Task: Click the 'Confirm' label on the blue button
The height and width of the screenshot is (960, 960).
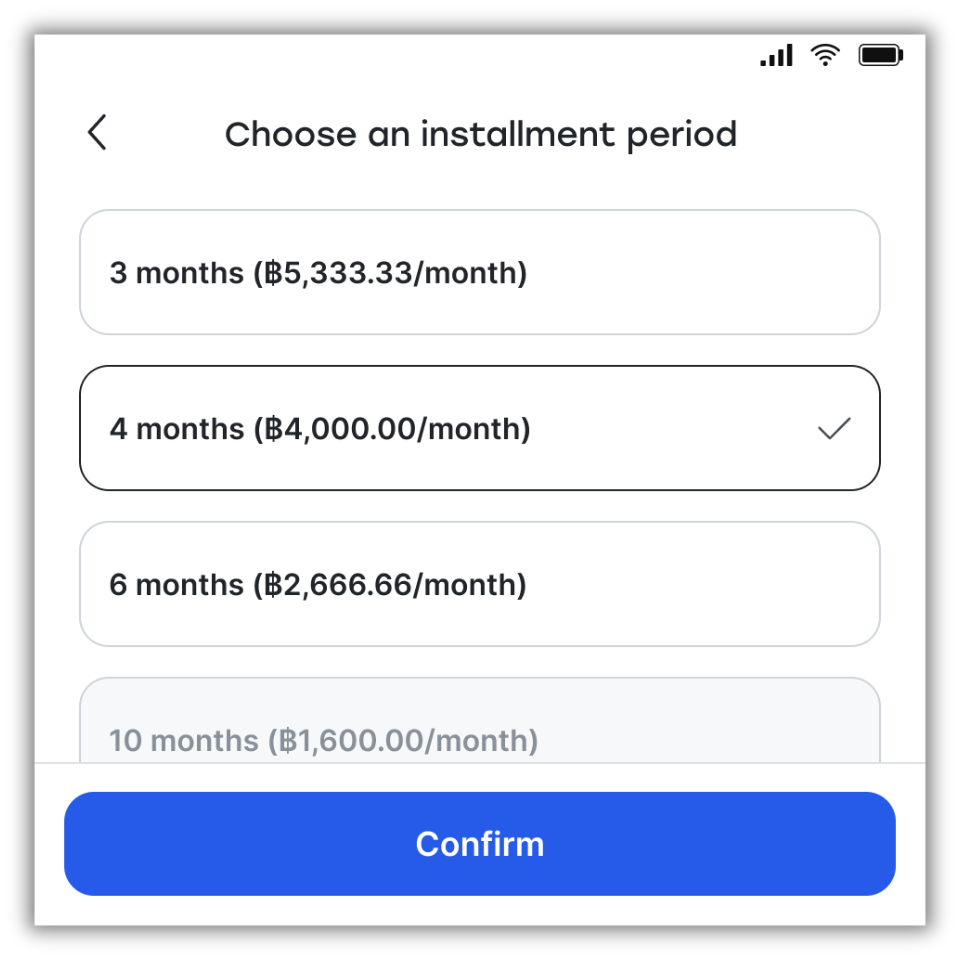Action: click(479, 844)
